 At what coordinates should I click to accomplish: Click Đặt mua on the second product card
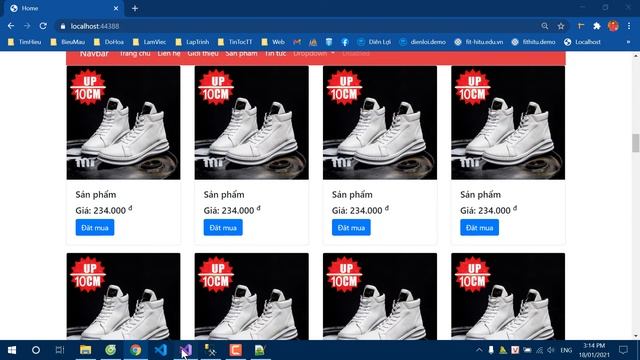point(223,228)
